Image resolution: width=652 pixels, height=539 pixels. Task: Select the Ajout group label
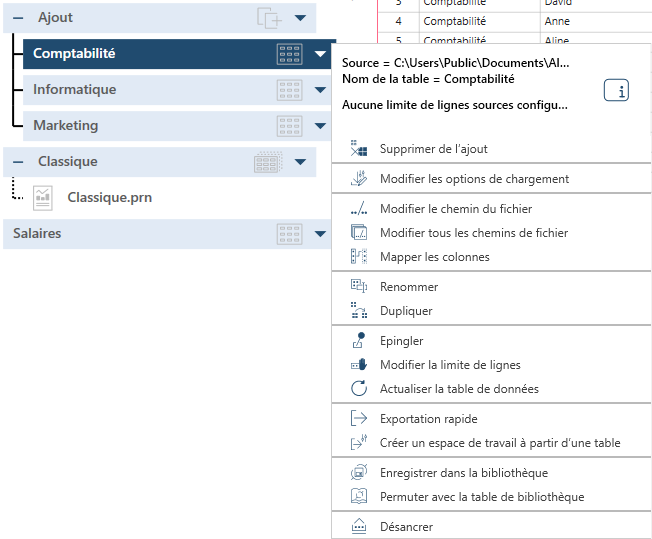[x=55, y=17]
